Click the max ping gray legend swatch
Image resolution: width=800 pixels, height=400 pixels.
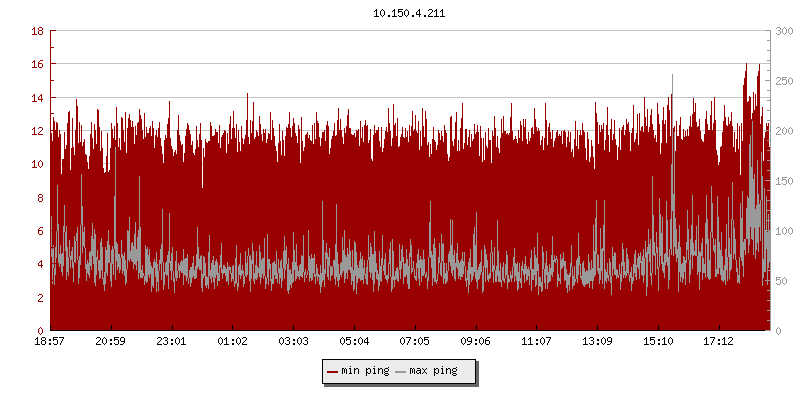pyautogui.click(x=401, y=371)
